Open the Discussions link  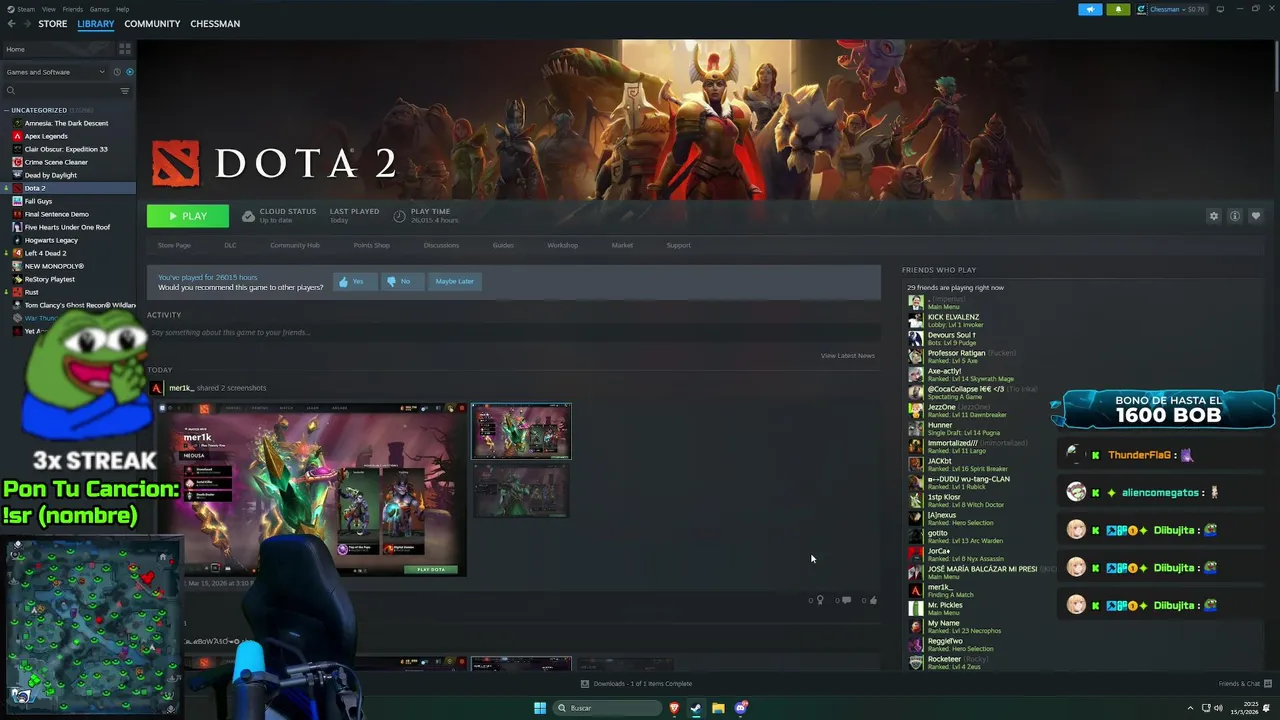pos(441,245)
